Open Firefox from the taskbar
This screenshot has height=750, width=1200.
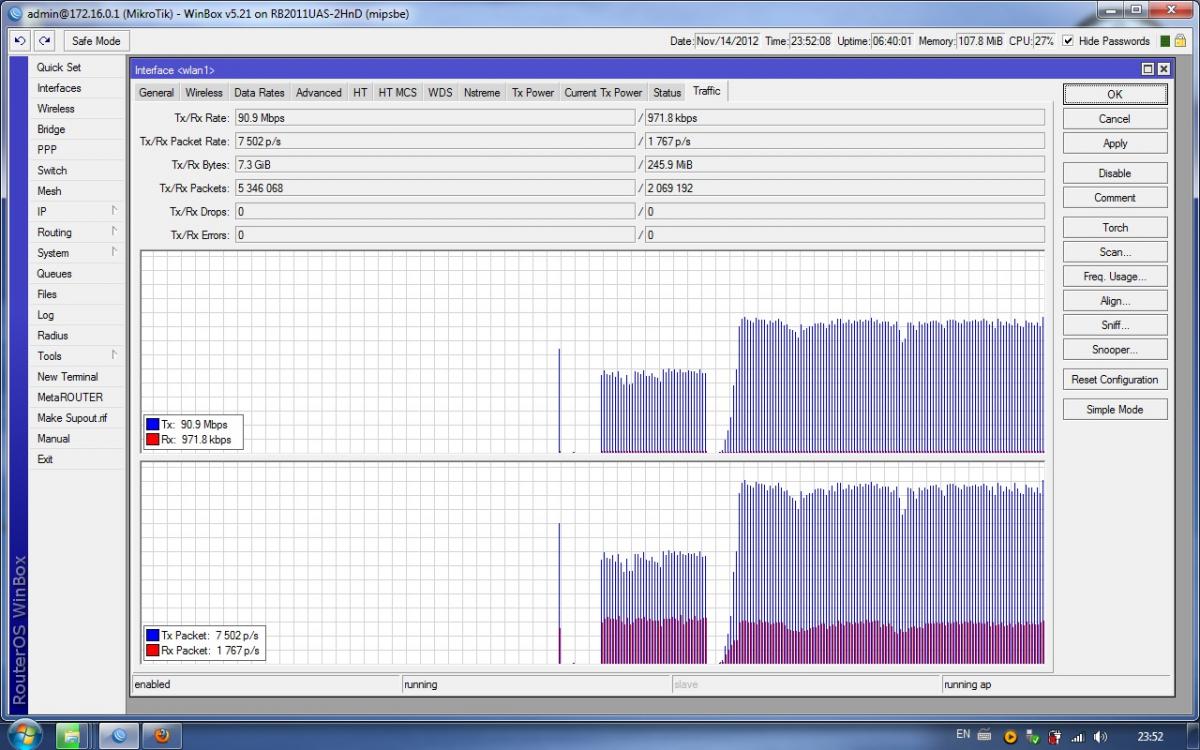160,735
